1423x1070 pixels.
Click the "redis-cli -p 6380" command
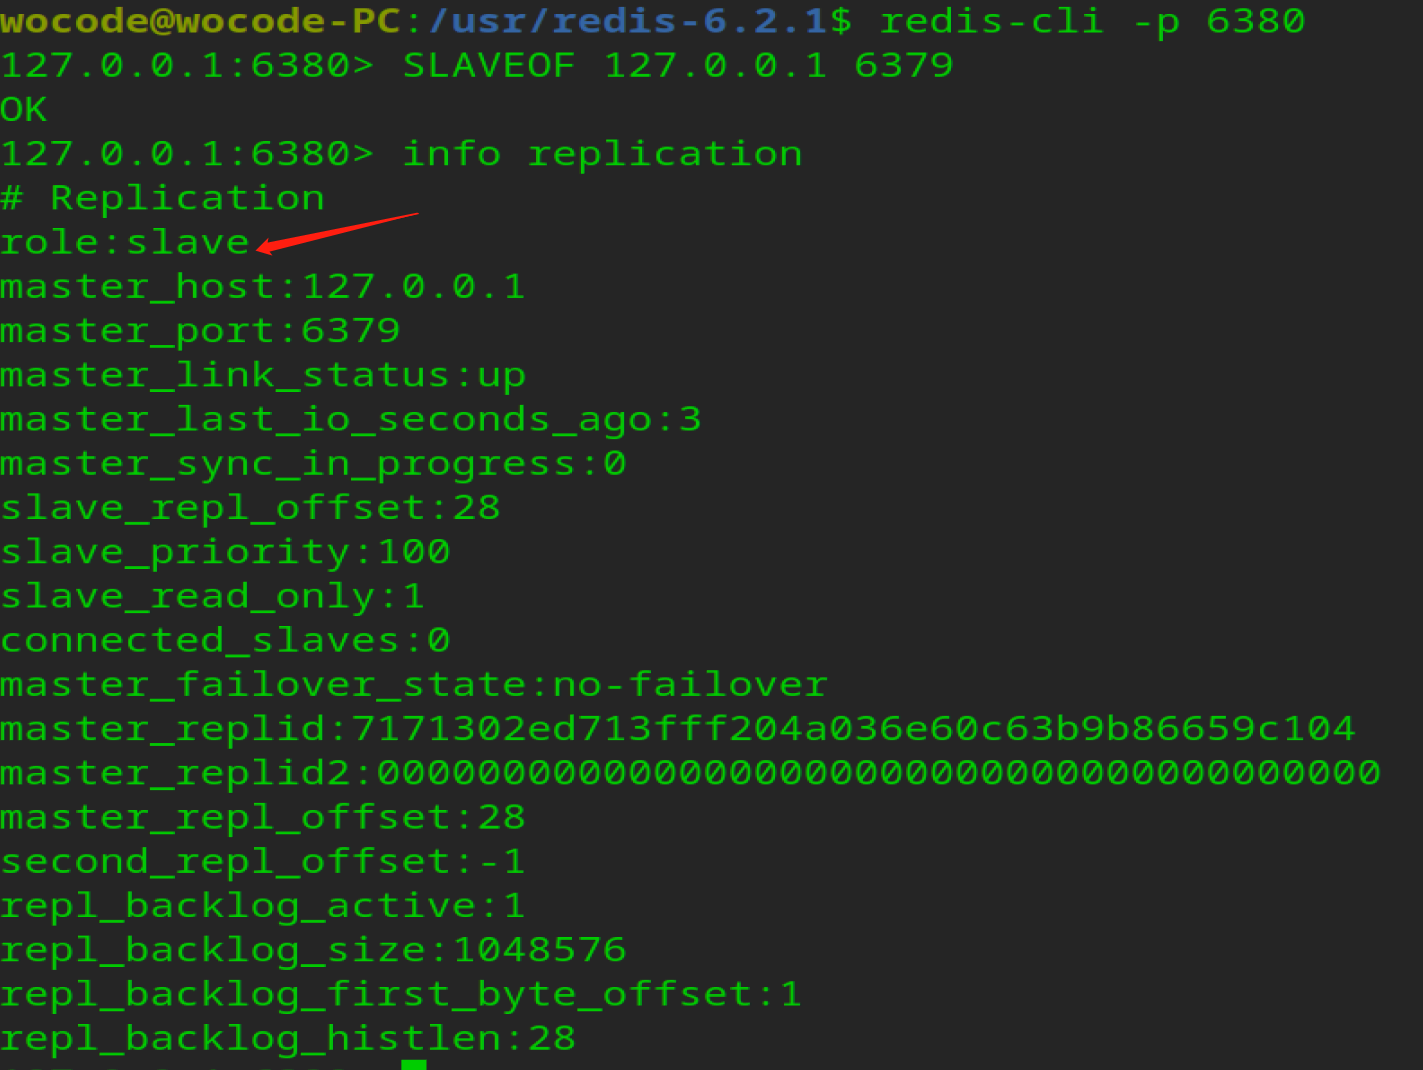coord(1091,21)
